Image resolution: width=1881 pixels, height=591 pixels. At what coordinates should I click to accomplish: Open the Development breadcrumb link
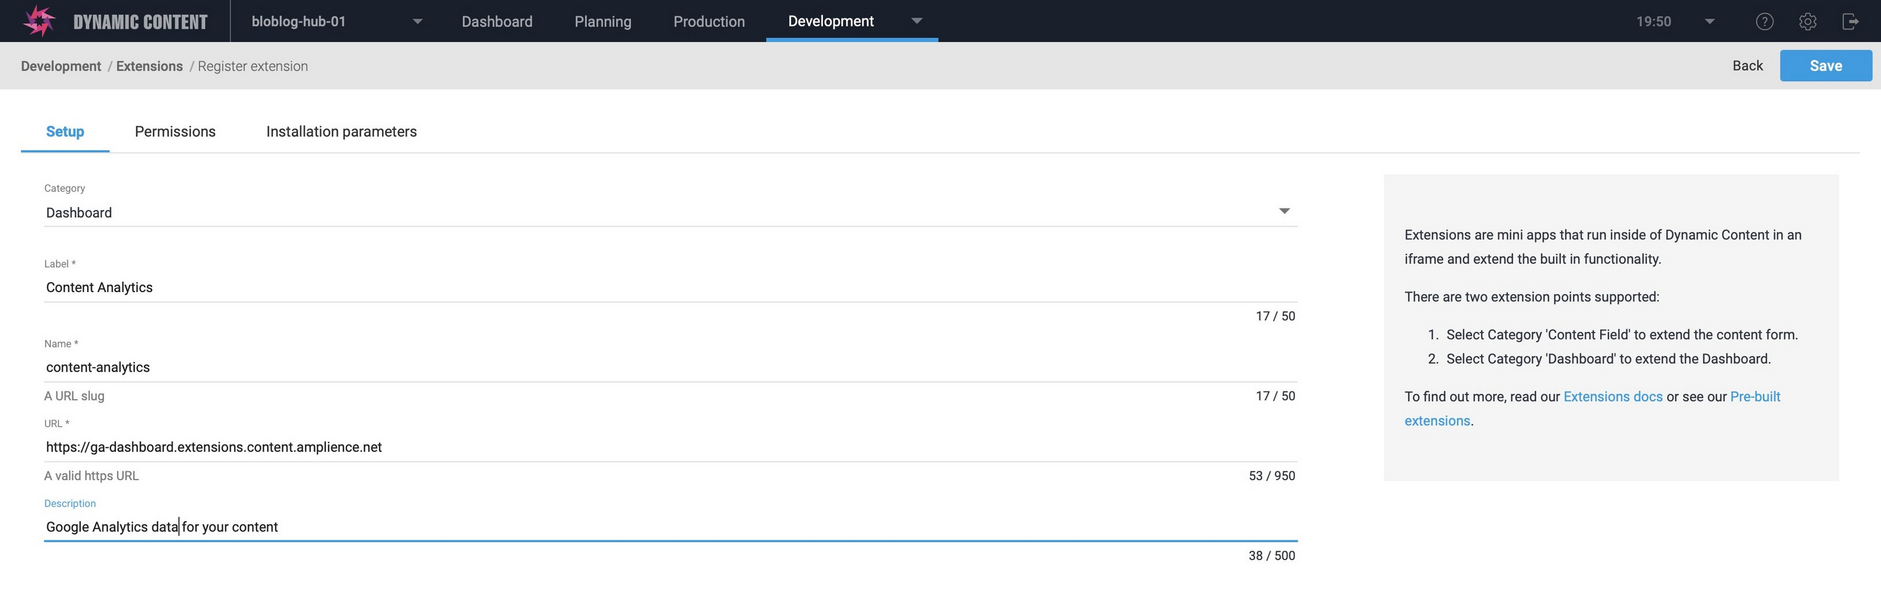tap(61, 66)
